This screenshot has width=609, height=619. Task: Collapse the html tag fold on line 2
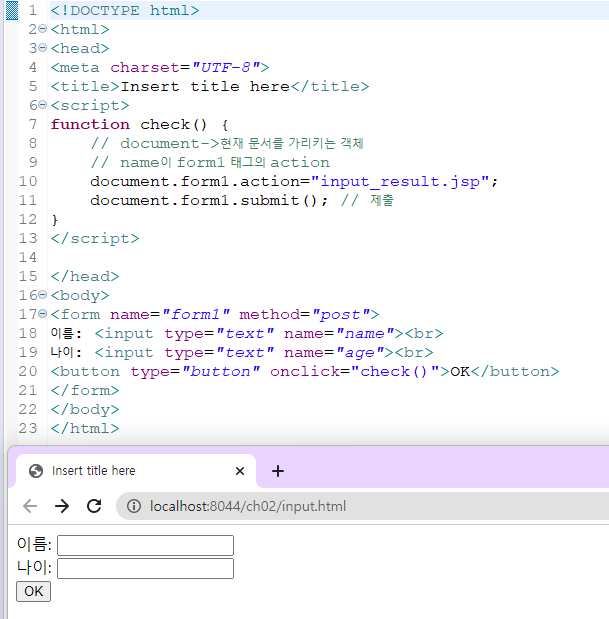click(x=43, y=29)
